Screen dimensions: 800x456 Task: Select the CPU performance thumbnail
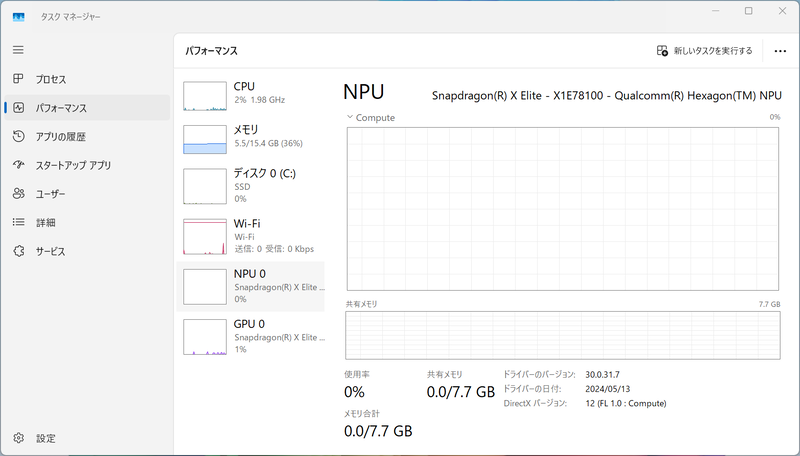click(205, 94)
